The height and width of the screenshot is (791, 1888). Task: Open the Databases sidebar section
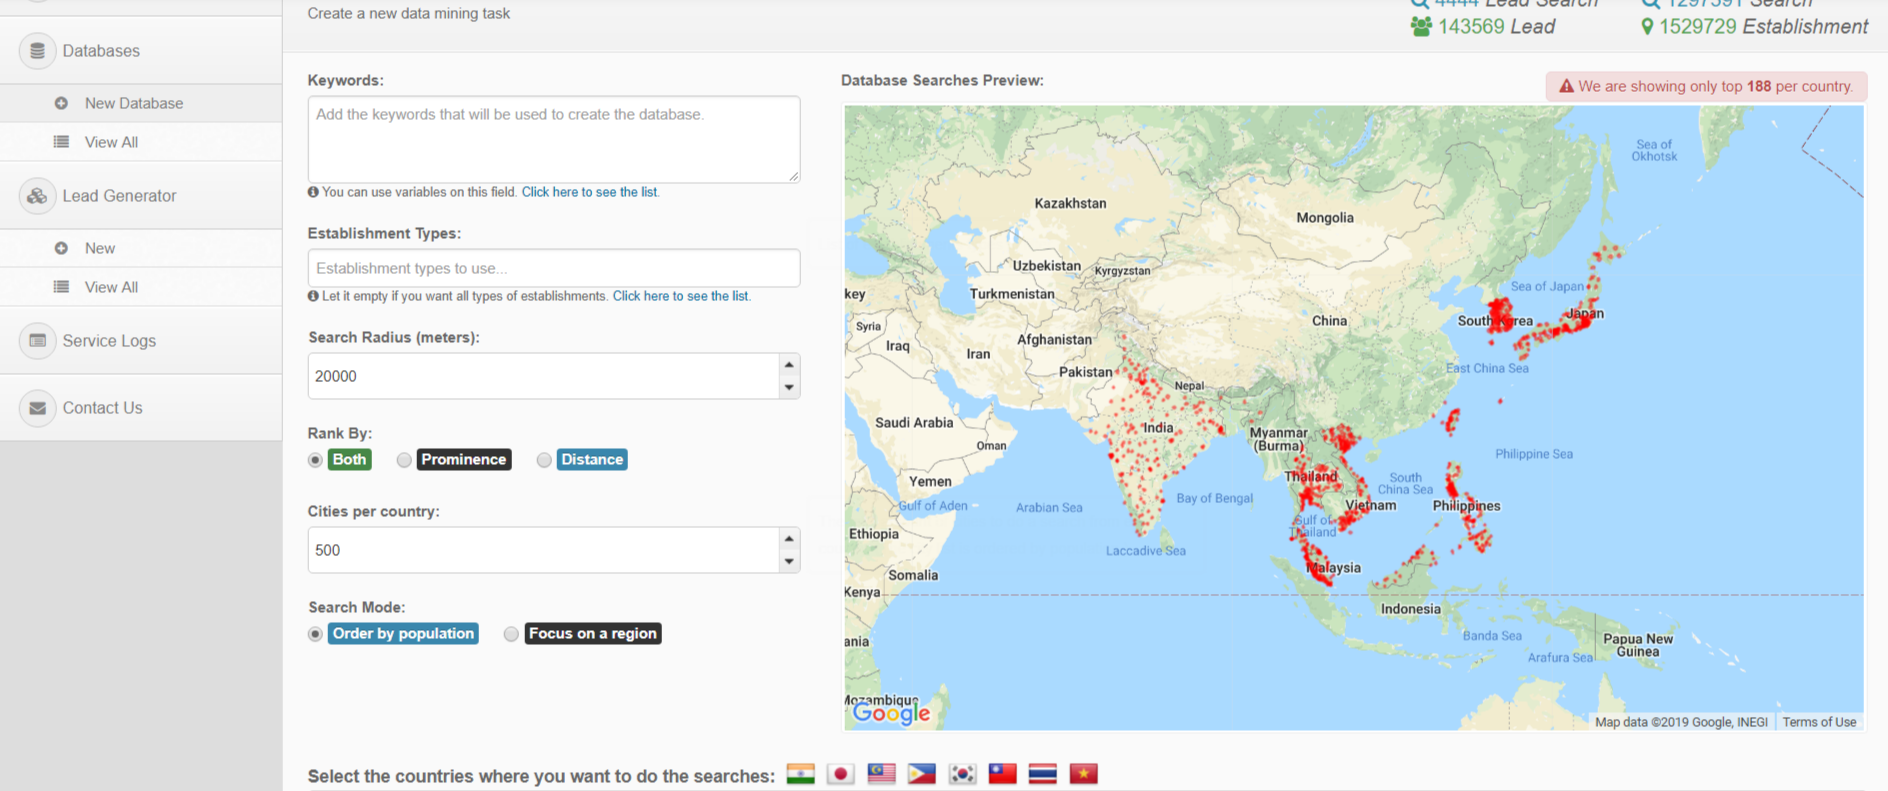[141, 51]
